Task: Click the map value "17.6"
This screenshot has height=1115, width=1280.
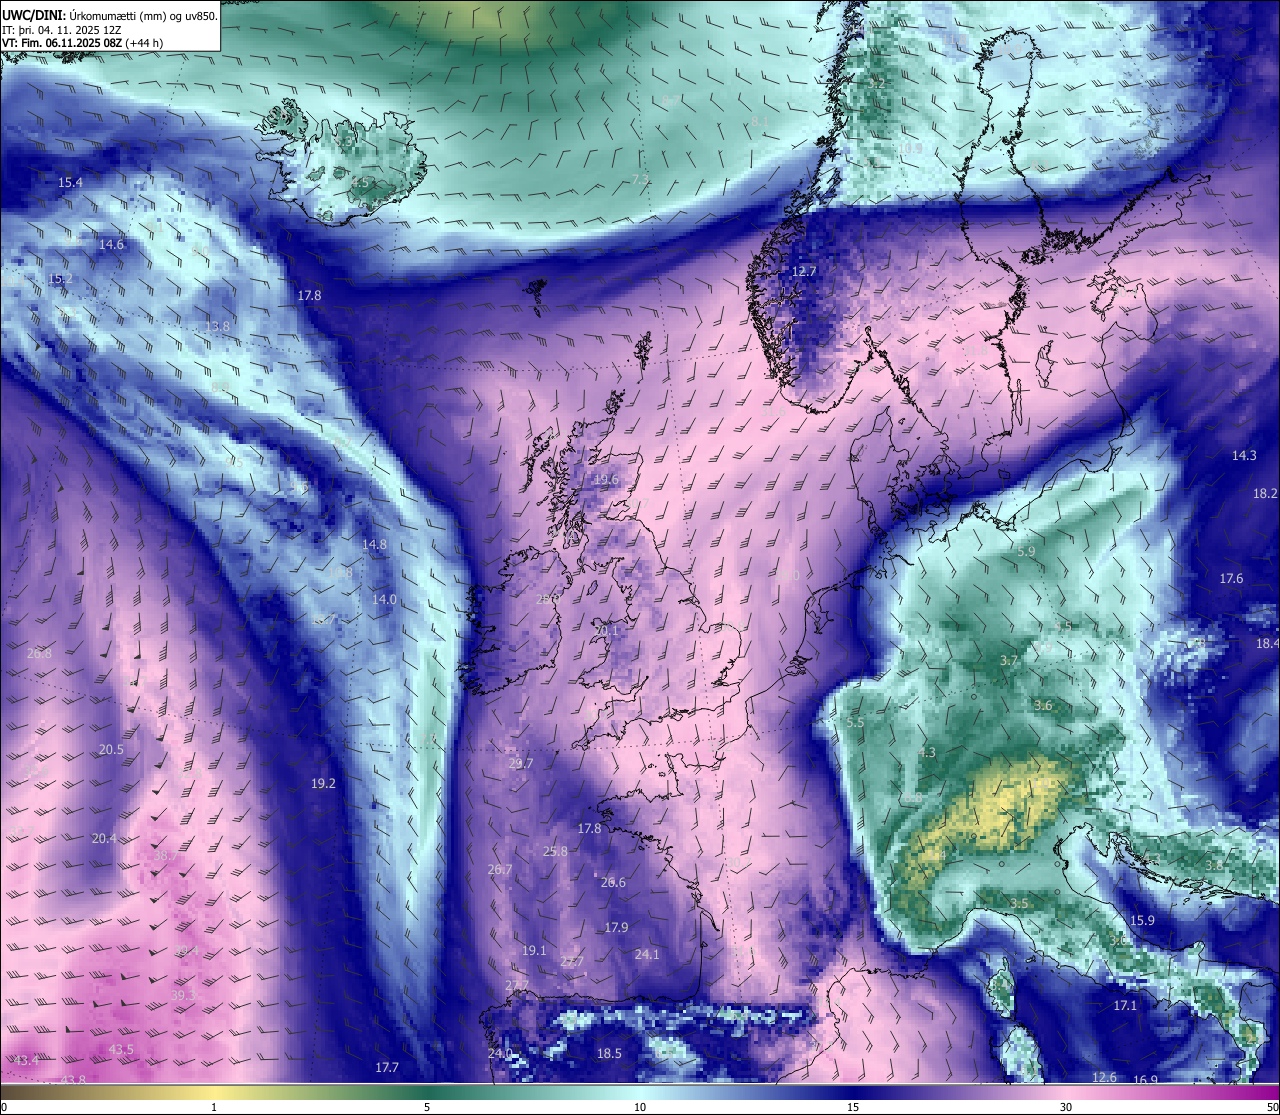Action: [x=1231, y=579]
